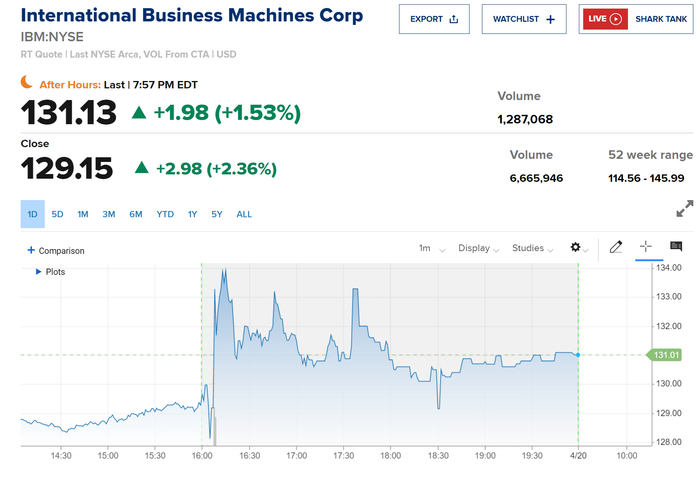This screenshot has height=480, width=700.
Task: Show the ALL time range
Action: pos(244,214)
